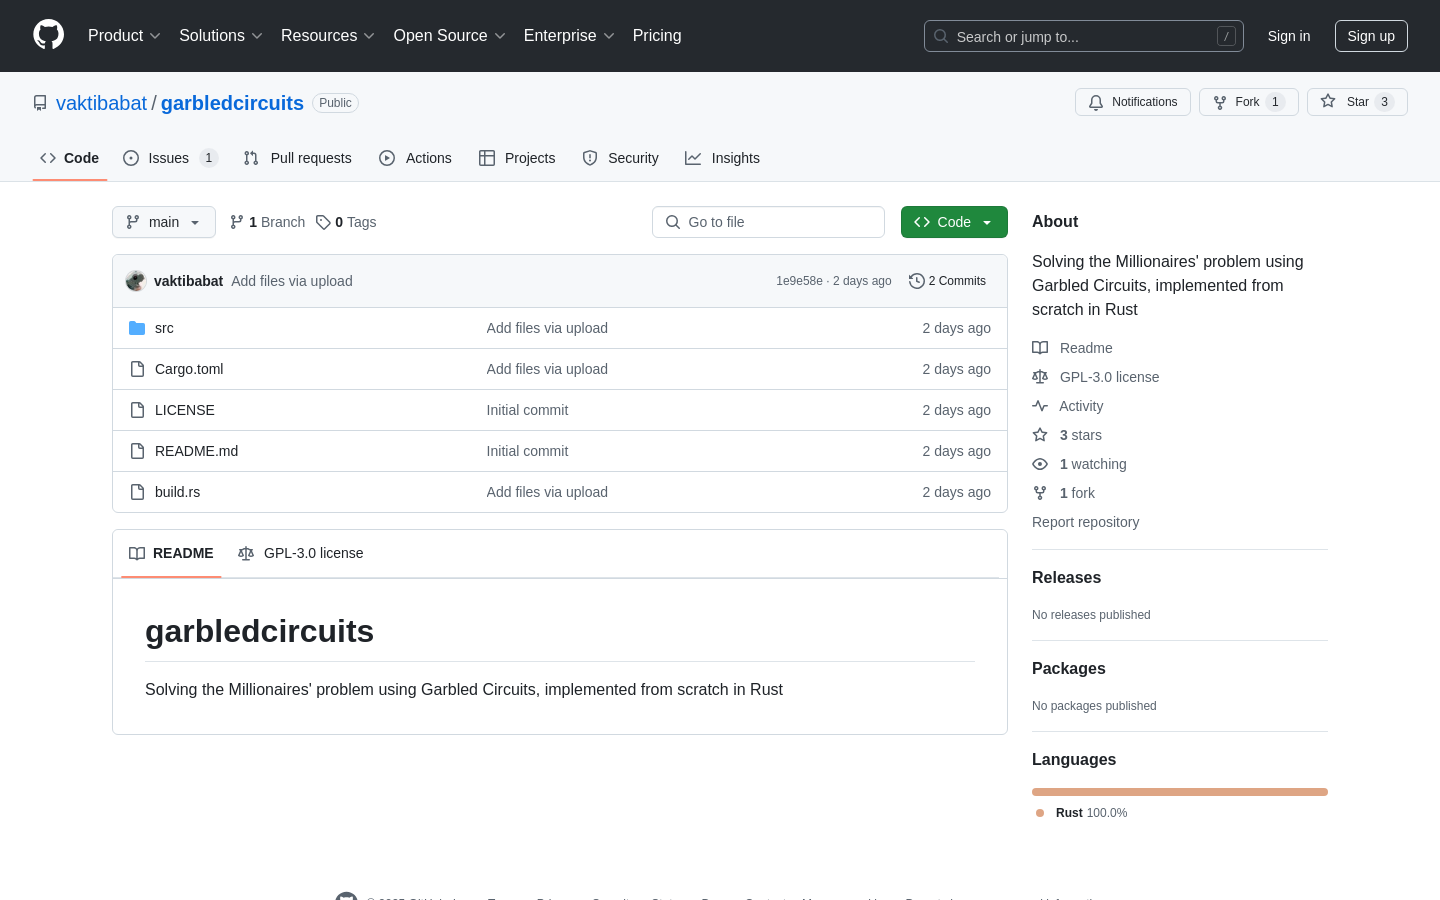
Task: Open the Insights tab
Action: 722,158
